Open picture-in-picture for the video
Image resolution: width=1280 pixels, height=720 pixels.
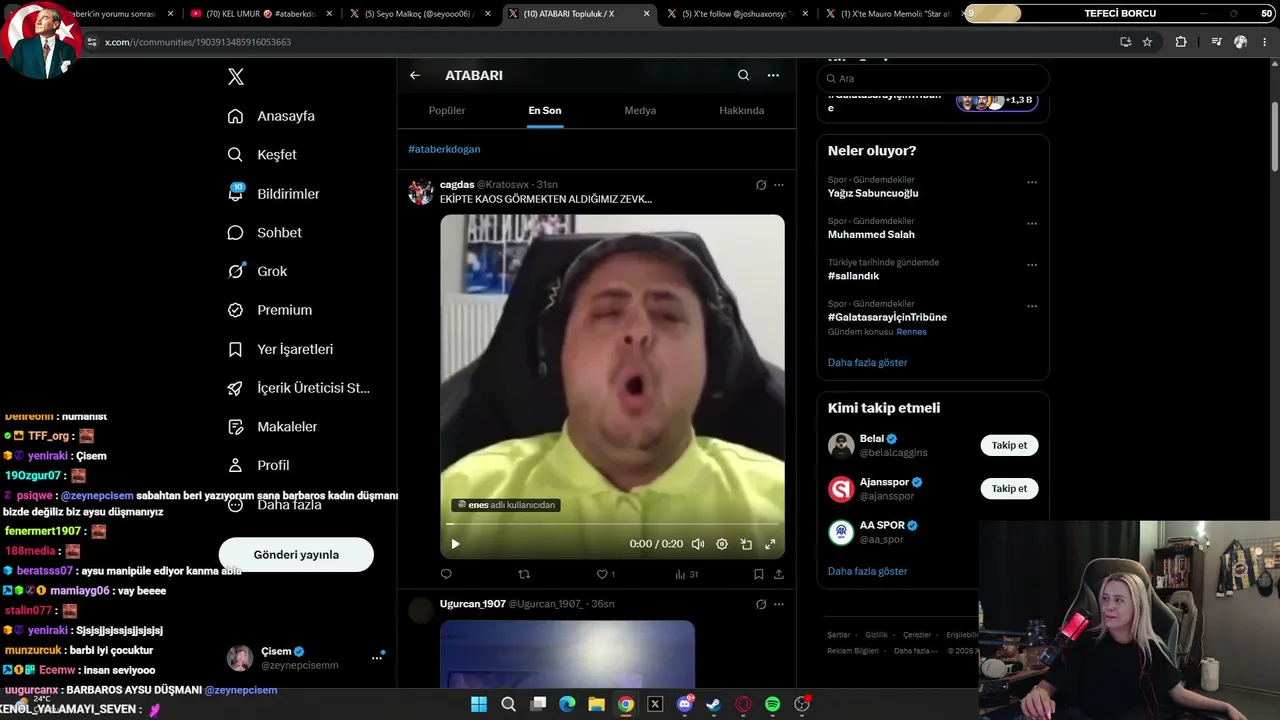pyautogui.click(x=746, y=544)
